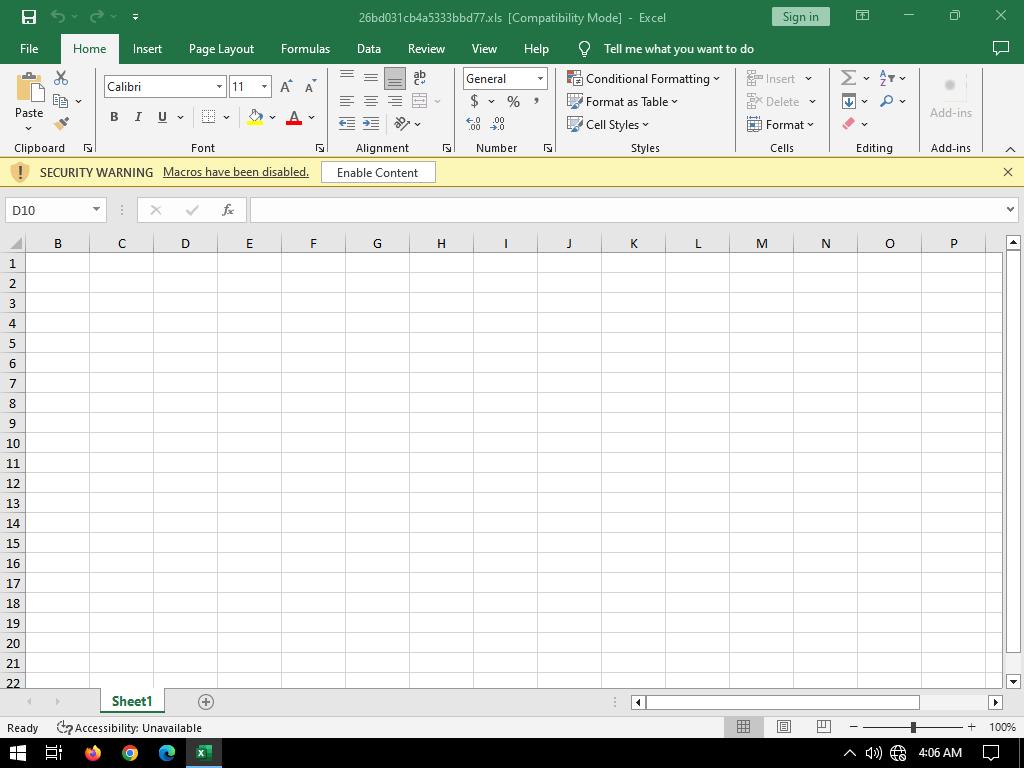
Task: Switch to Page Break Preview view
Action: click(823, 727)
